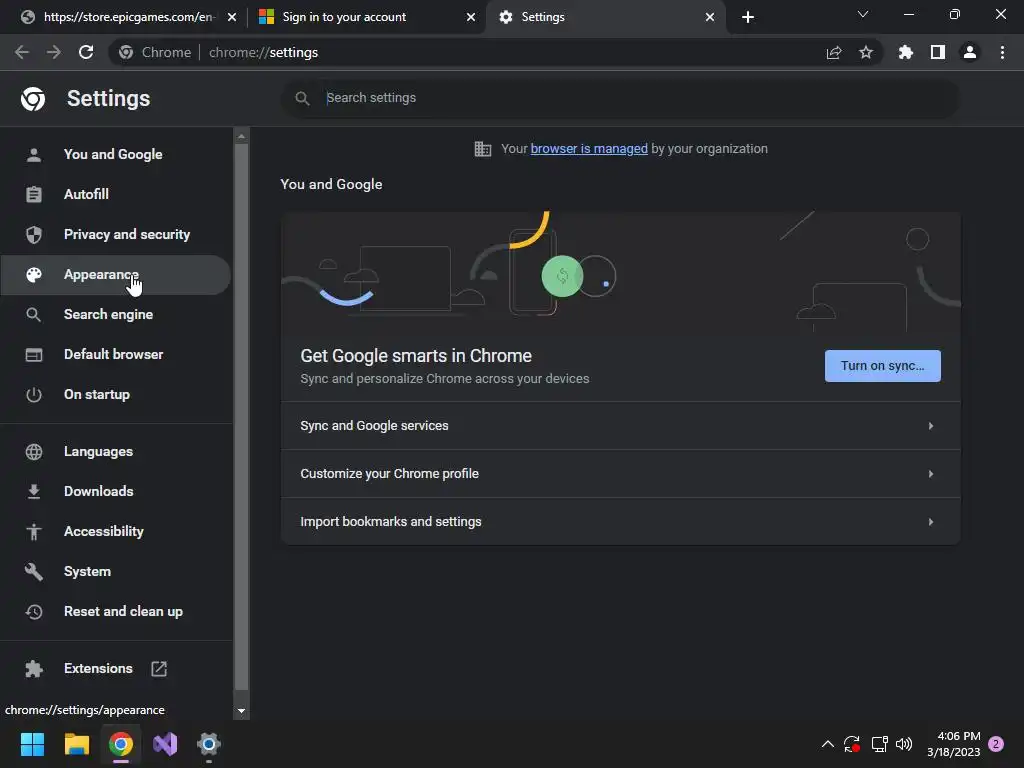Click the browser is managed link
1024x768 pixels.
coord(589,149)
